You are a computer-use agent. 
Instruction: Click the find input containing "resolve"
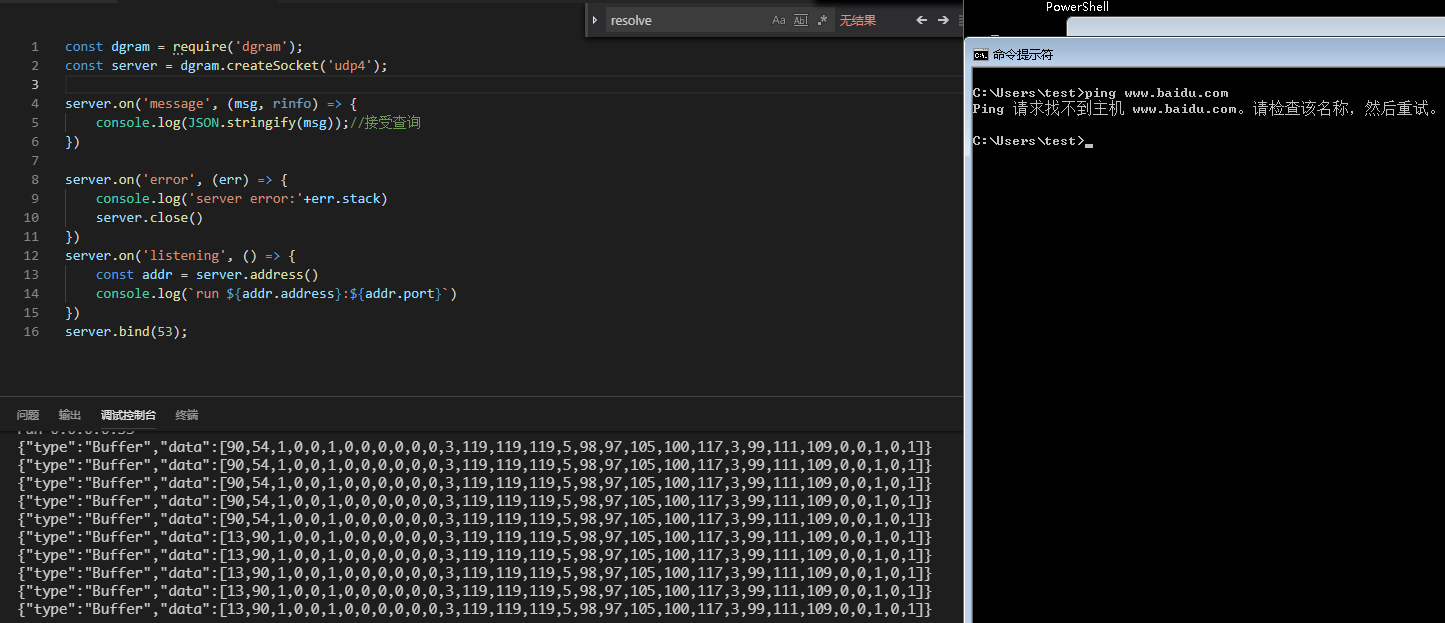[x=686, y=20]
